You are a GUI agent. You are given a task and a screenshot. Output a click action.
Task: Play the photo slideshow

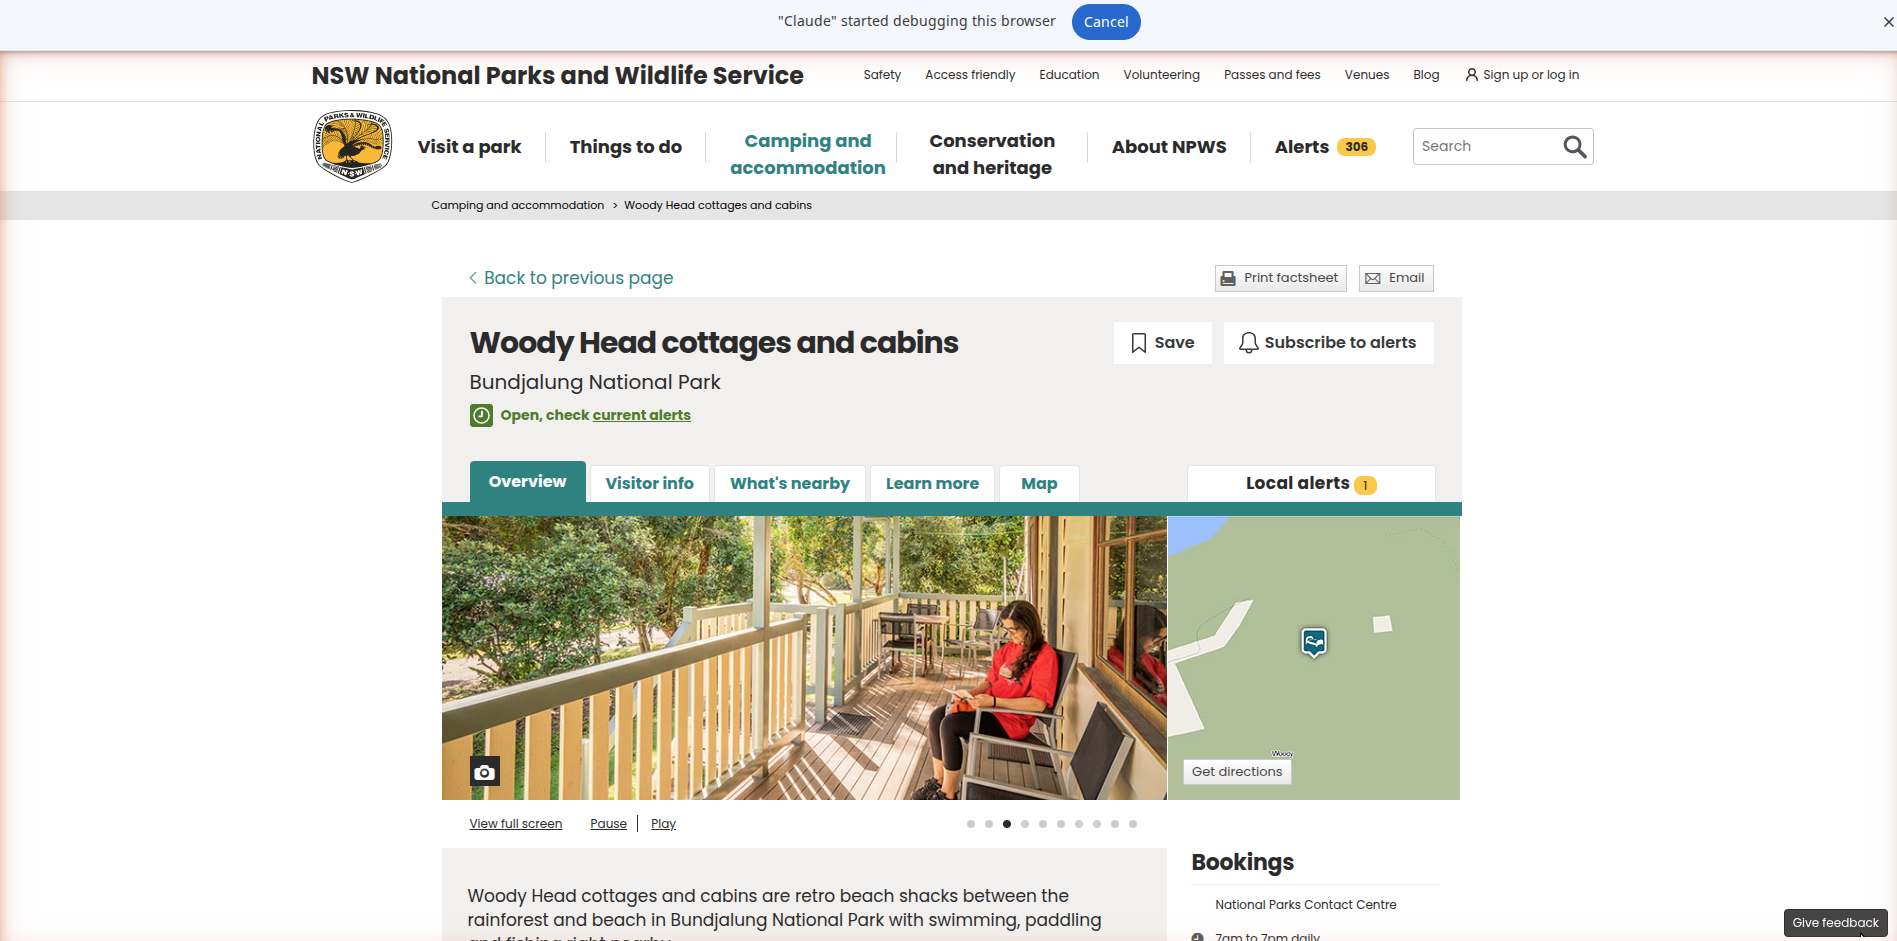[663, 824]
